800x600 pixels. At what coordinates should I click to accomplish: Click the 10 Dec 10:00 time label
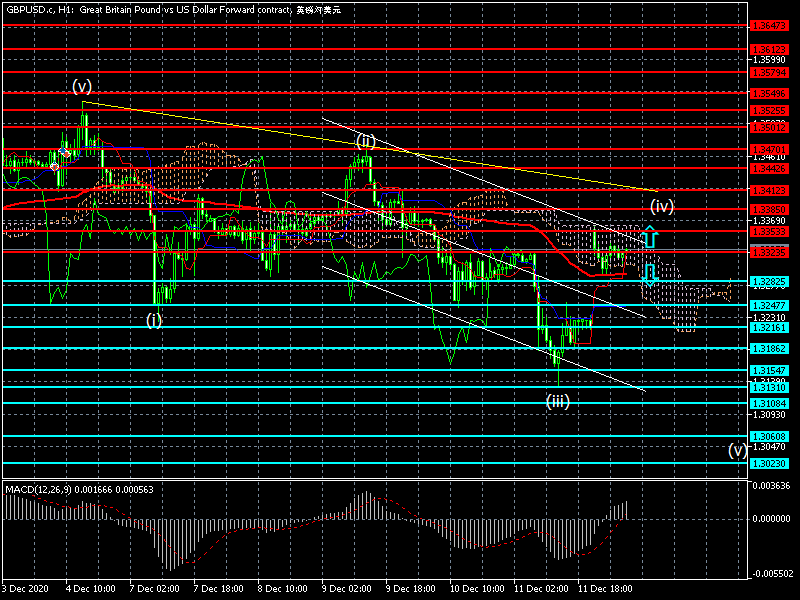point(478,588)
